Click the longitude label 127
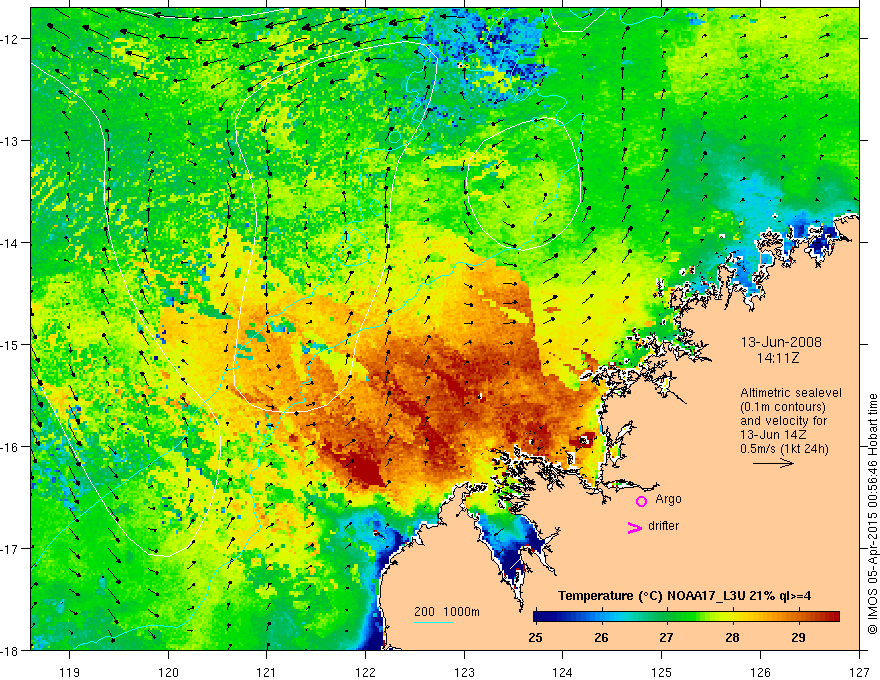 pos(859,672)
